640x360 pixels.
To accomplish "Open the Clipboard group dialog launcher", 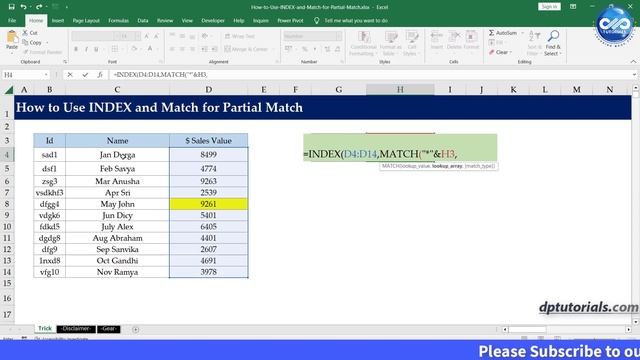I will tap(65, 62).
